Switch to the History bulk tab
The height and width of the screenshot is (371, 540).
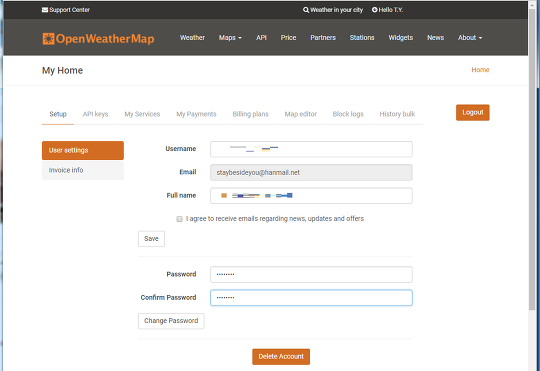pos(397,114)
